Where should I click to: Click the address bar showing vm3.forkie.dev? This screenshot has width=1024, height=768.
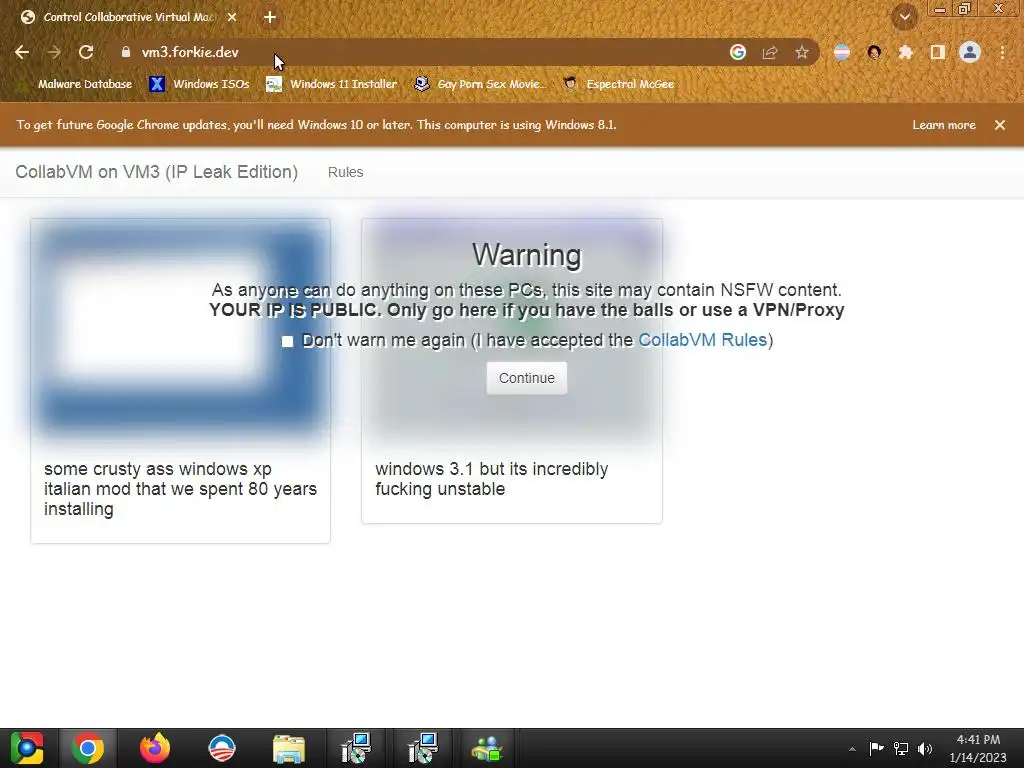(418, 52)
